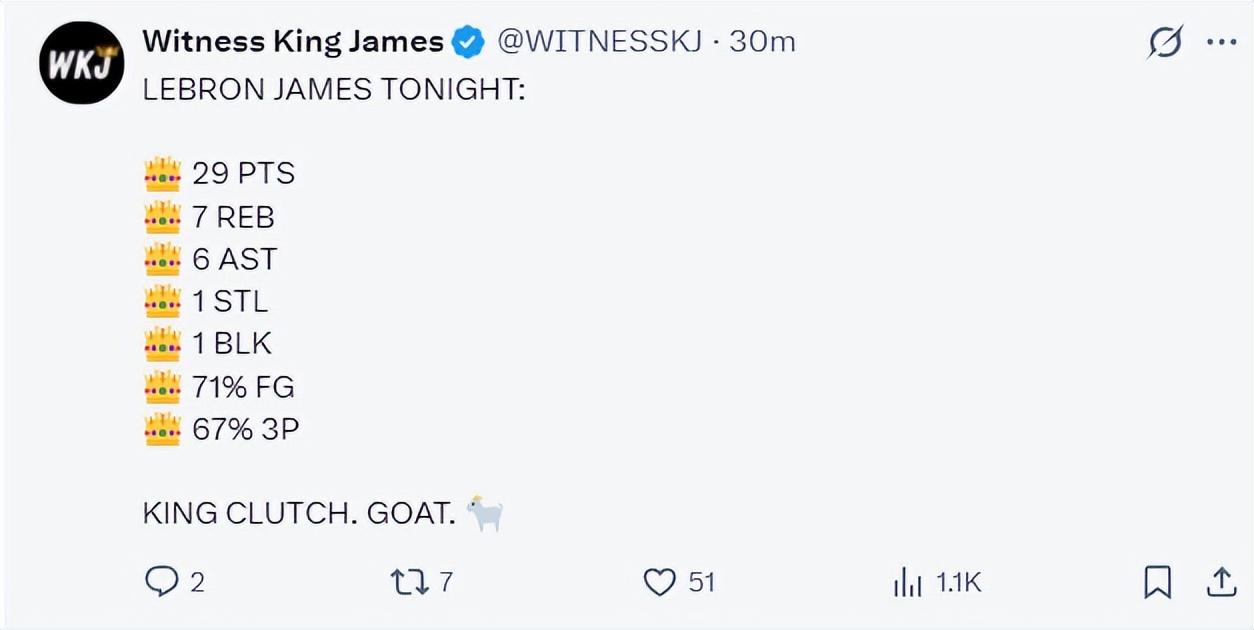The height and width of the screenshot is (630, 1254).
Task: Click the like count number 51
Action: point(702,582)
